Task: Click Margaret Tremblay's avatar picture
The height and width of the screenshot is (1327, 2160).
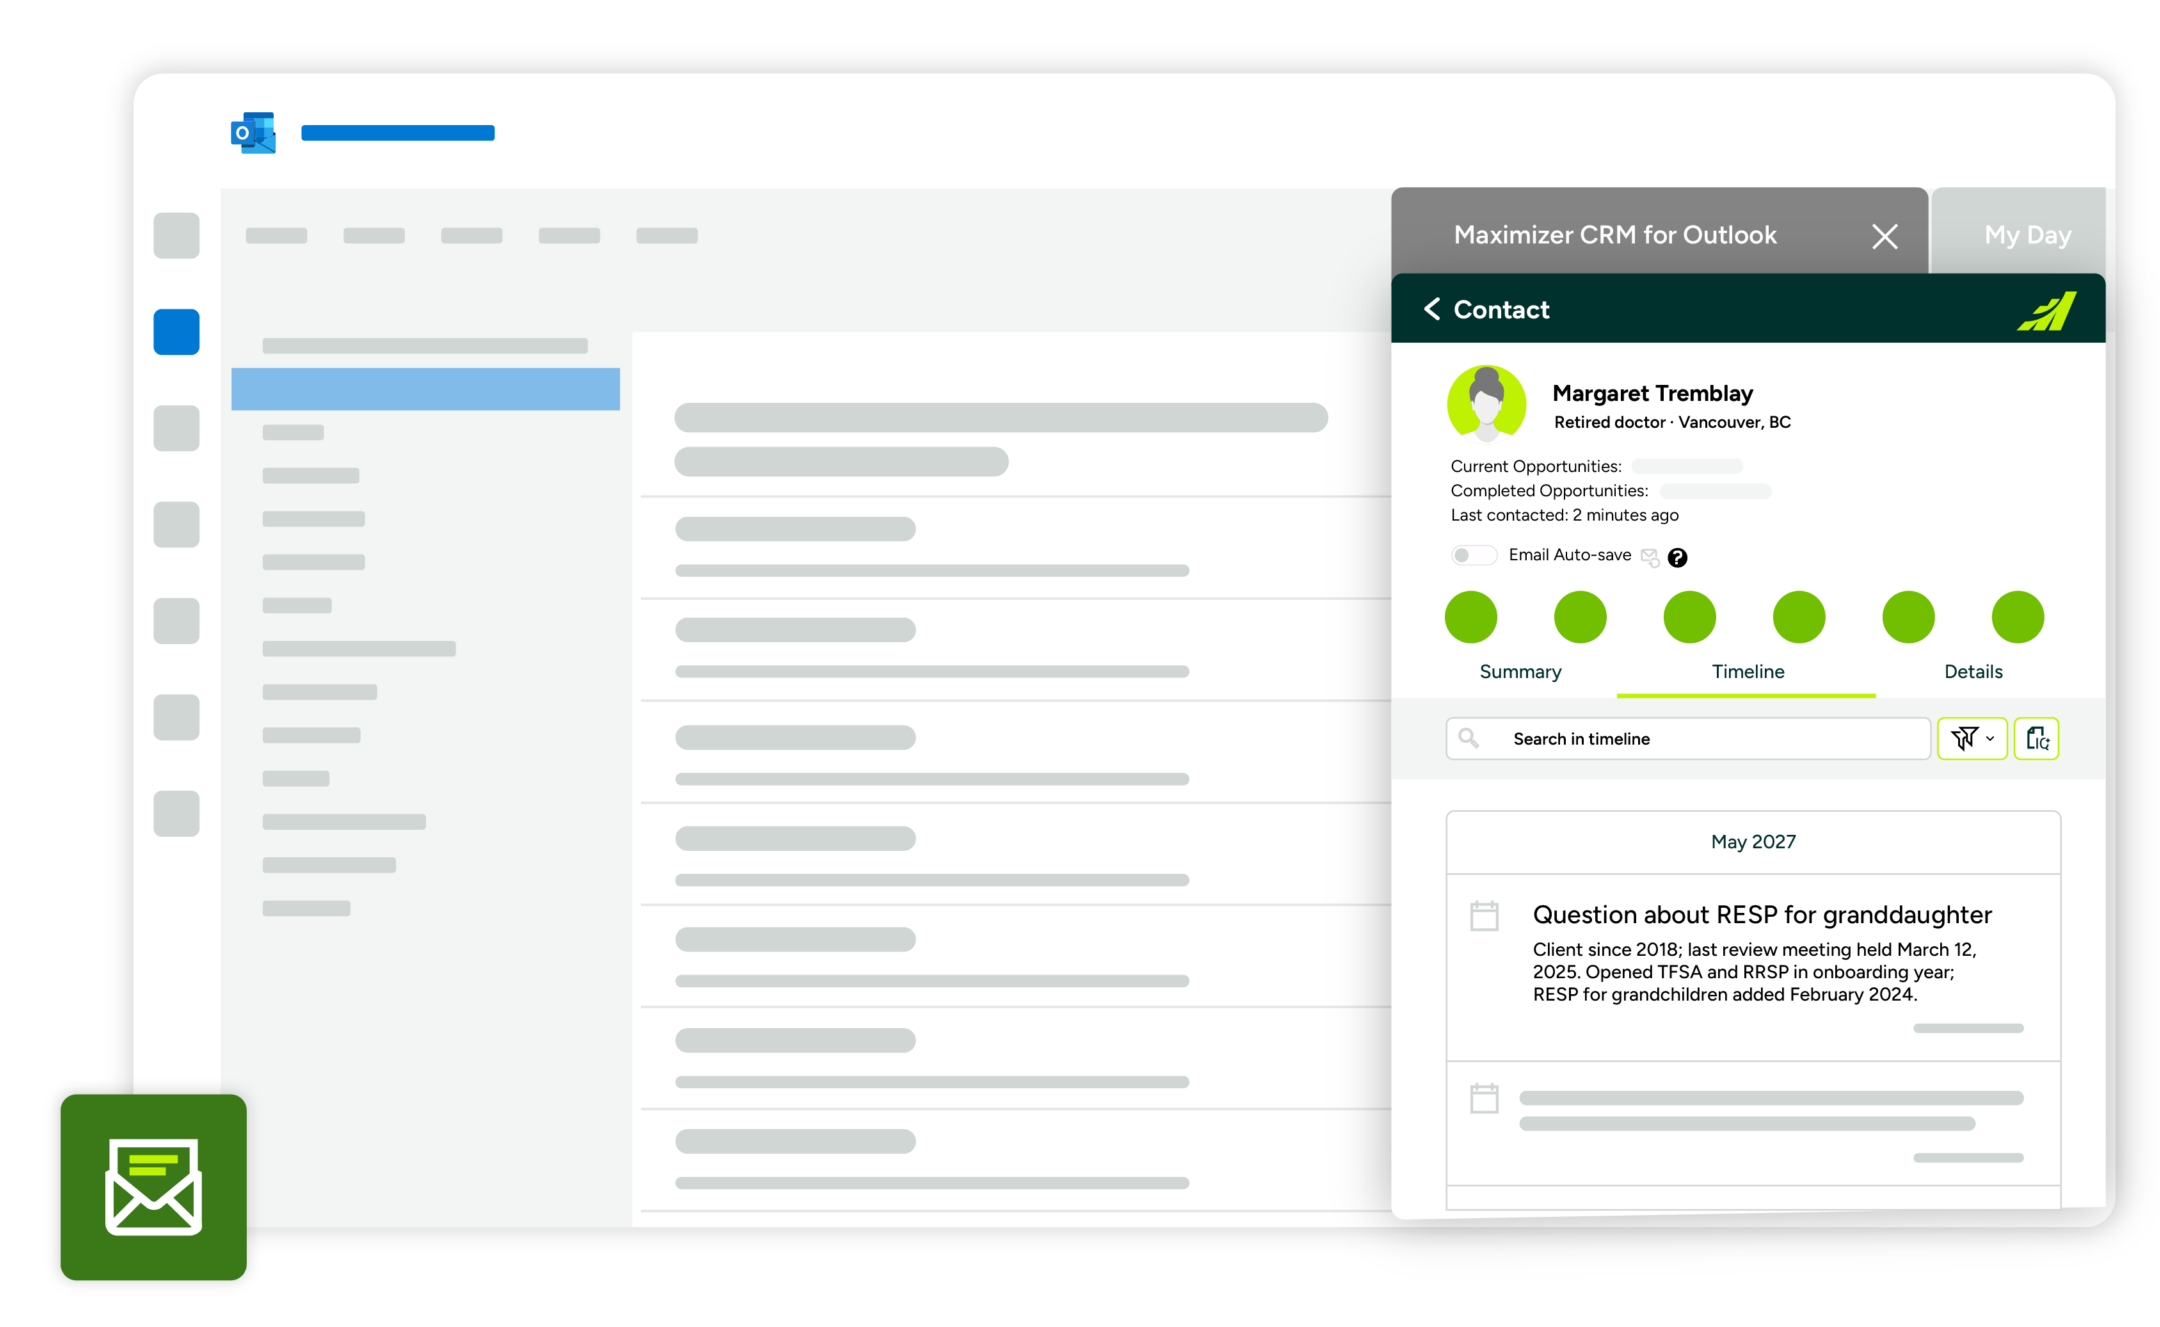Action: [1486, 403]
